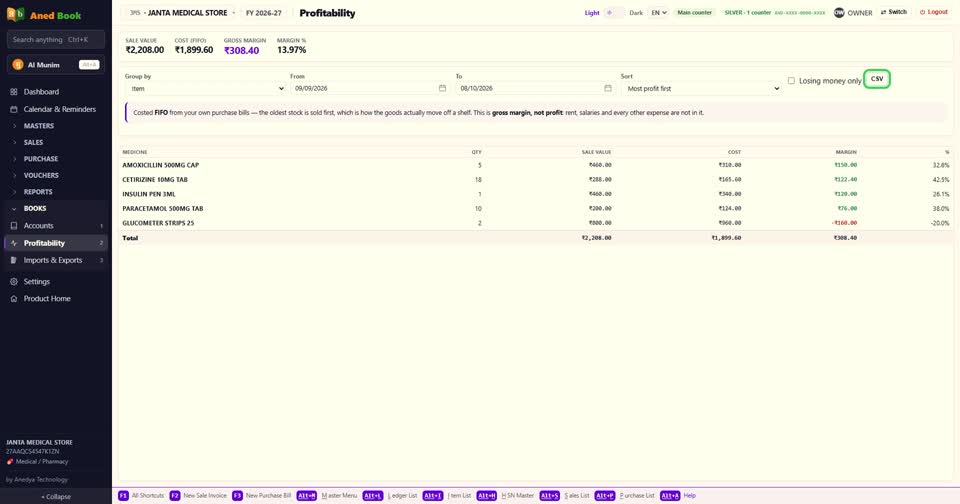
Task: Export table with CSV button
Action: pyautogui.click(x=877, y=79)
